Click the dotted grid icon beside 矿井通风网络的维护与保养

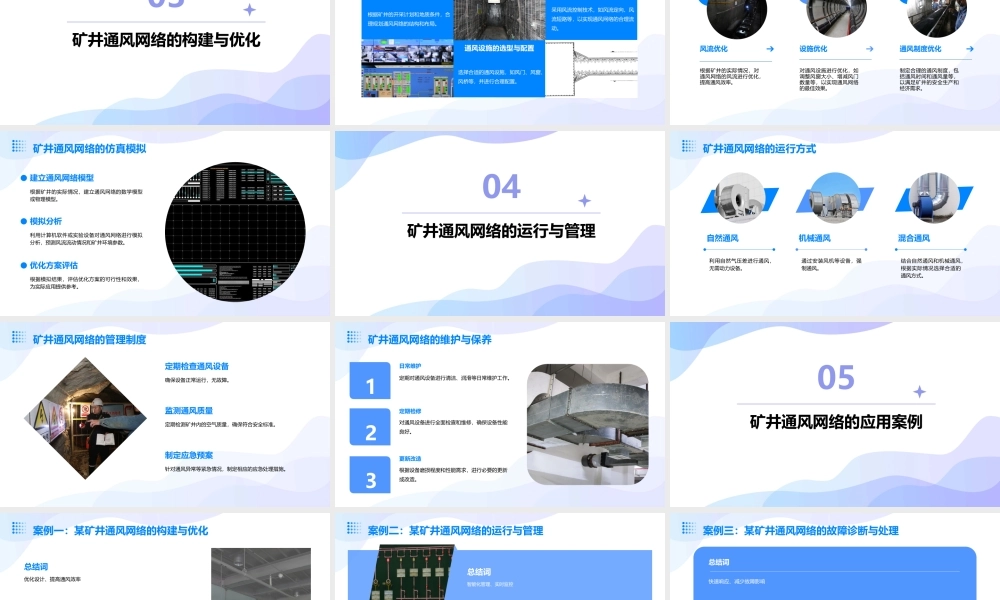(353, 338)
